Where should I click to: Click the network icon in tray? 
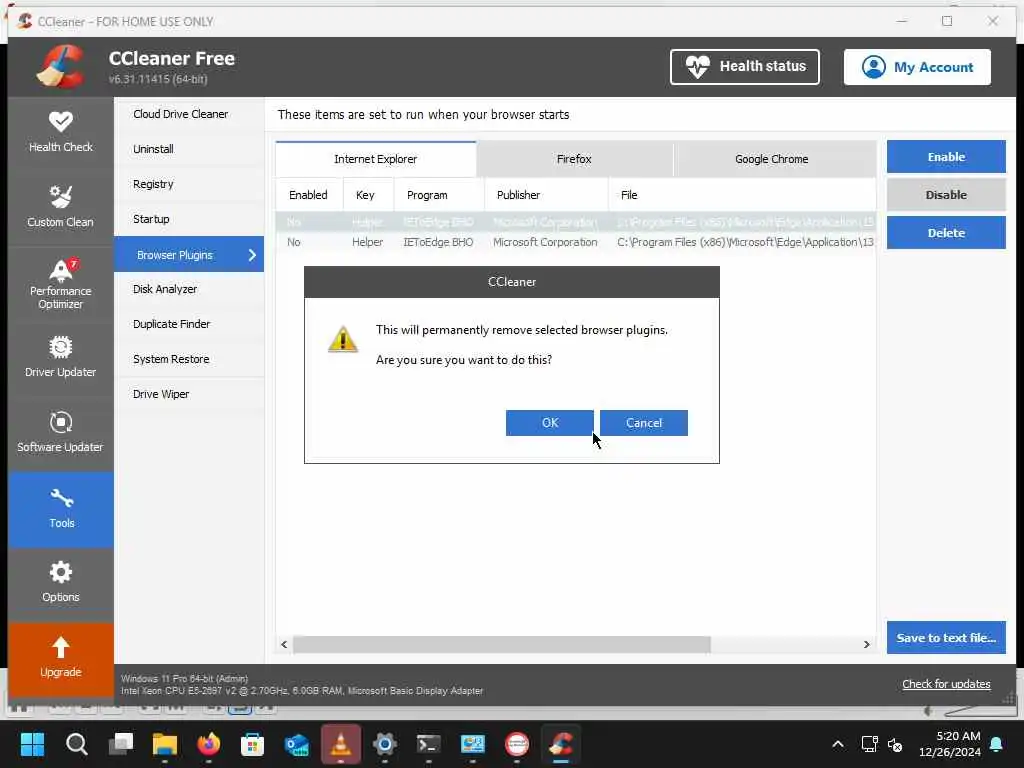[869, 744]
